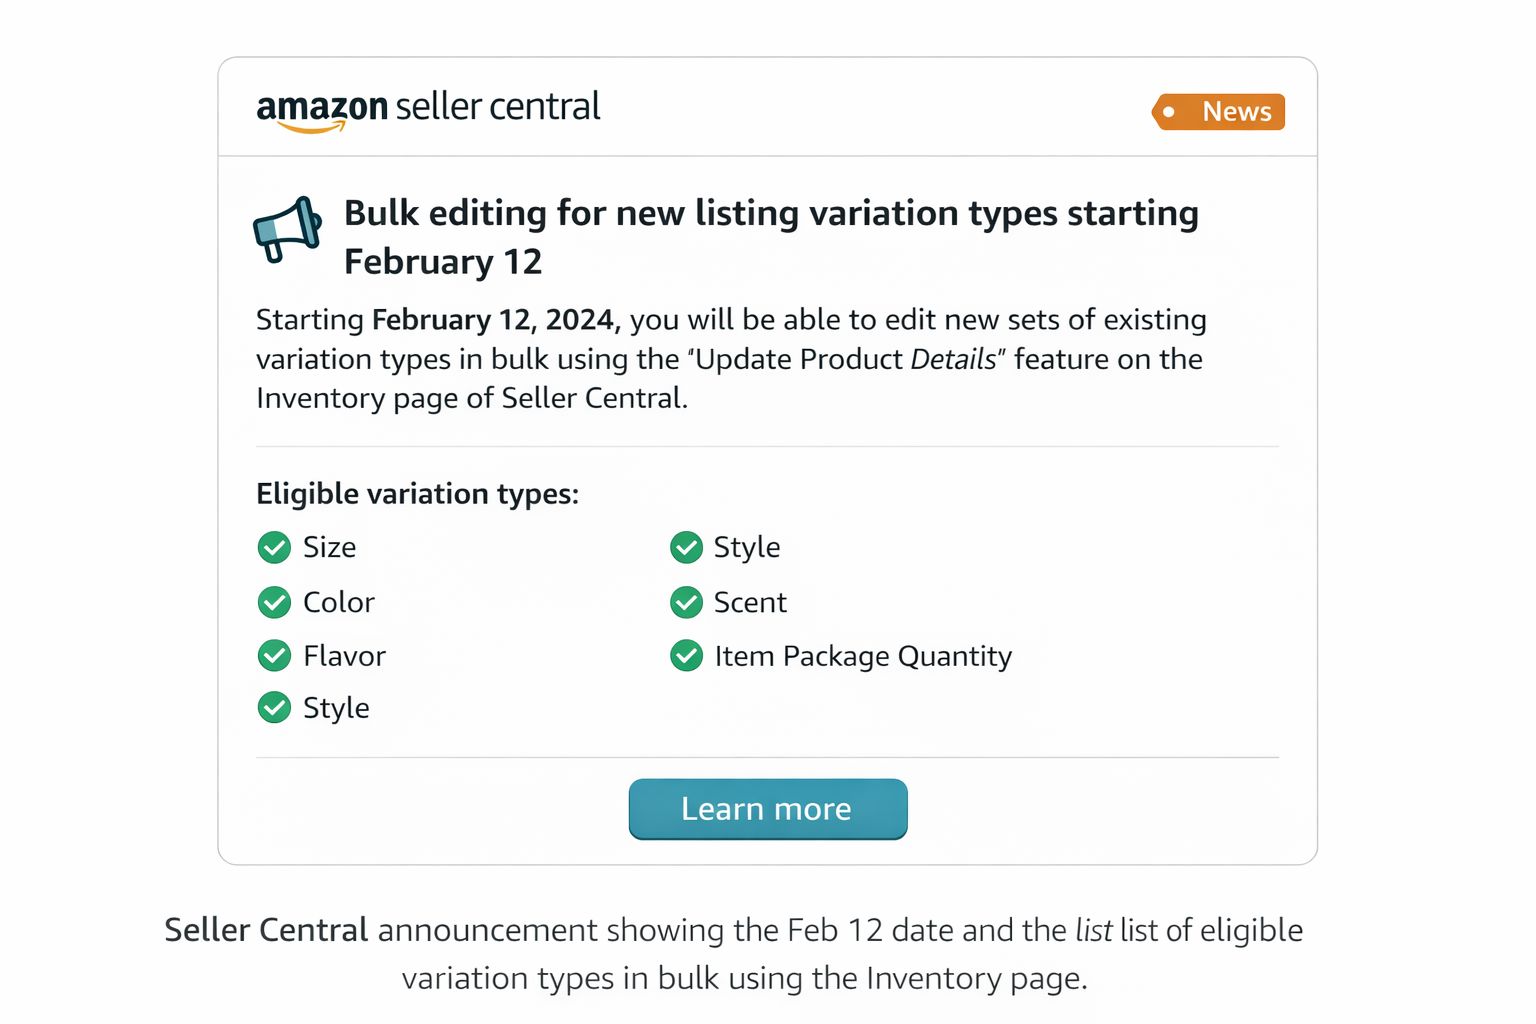Click the Amazon Seller Central logo
Image resolution: width=1536 pixels, height=1024 pixels.
[428, 110]
